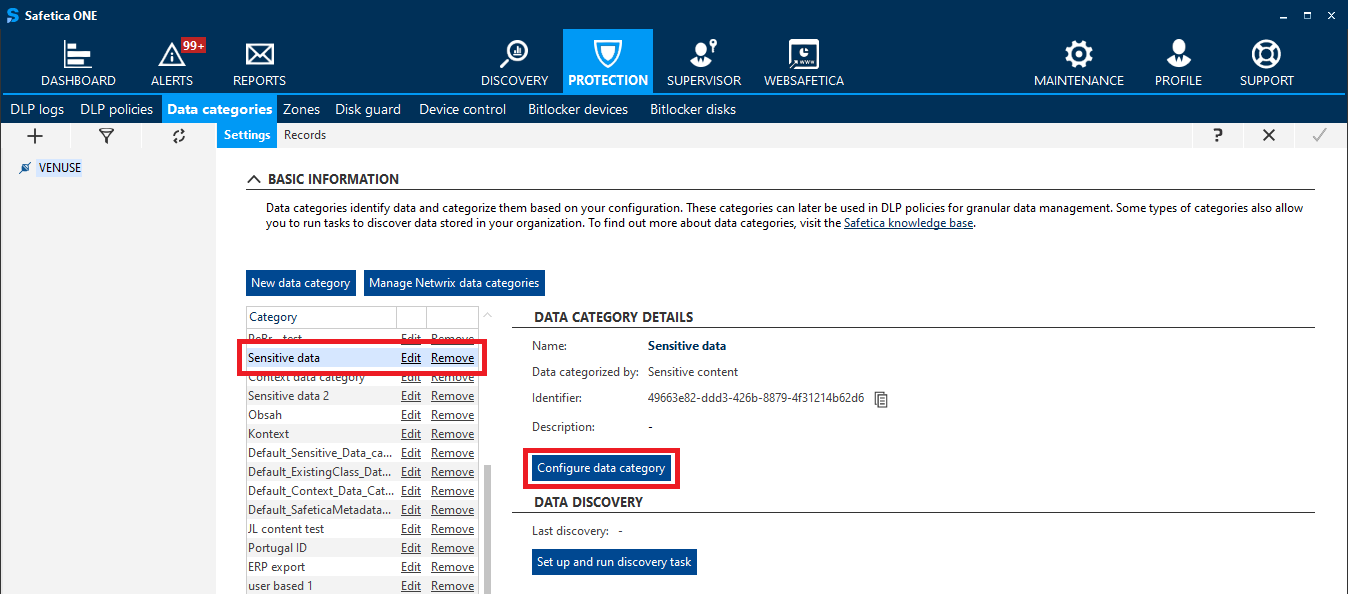Open the WebSafetica module
1348x594 pixels.
pyautogui.click(x=804, y=63)
